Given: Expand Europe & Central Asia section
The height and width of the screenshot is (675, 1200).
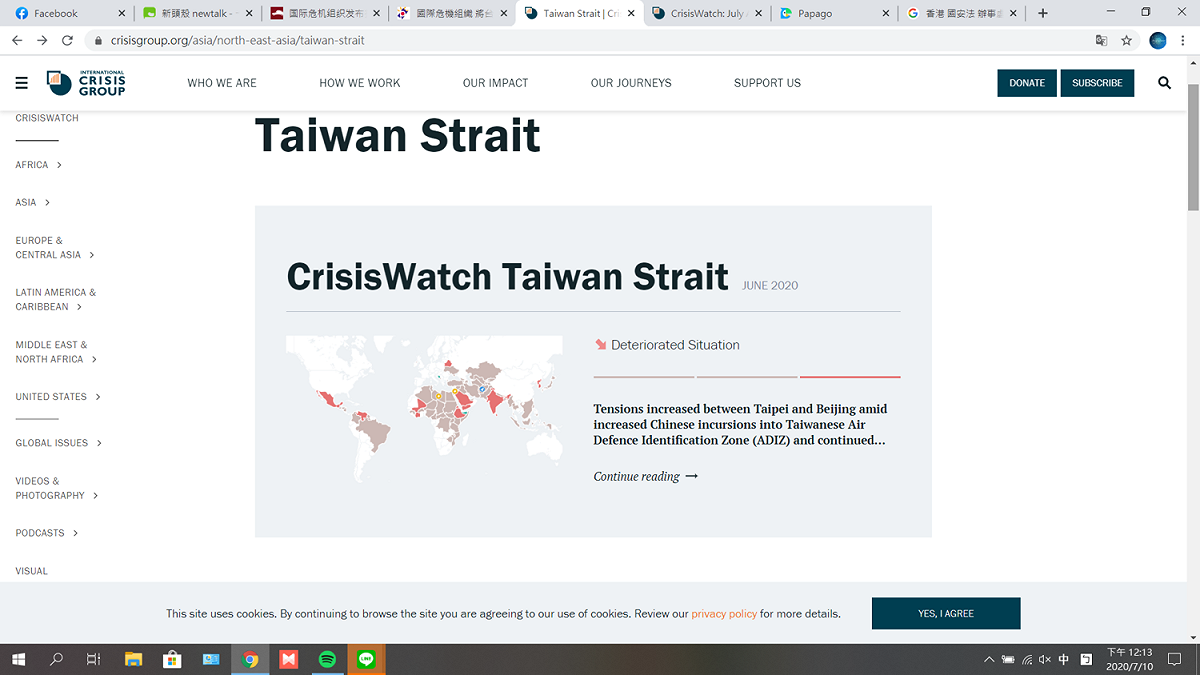Looking at the screenshot, I should click(x=54, y=247).
